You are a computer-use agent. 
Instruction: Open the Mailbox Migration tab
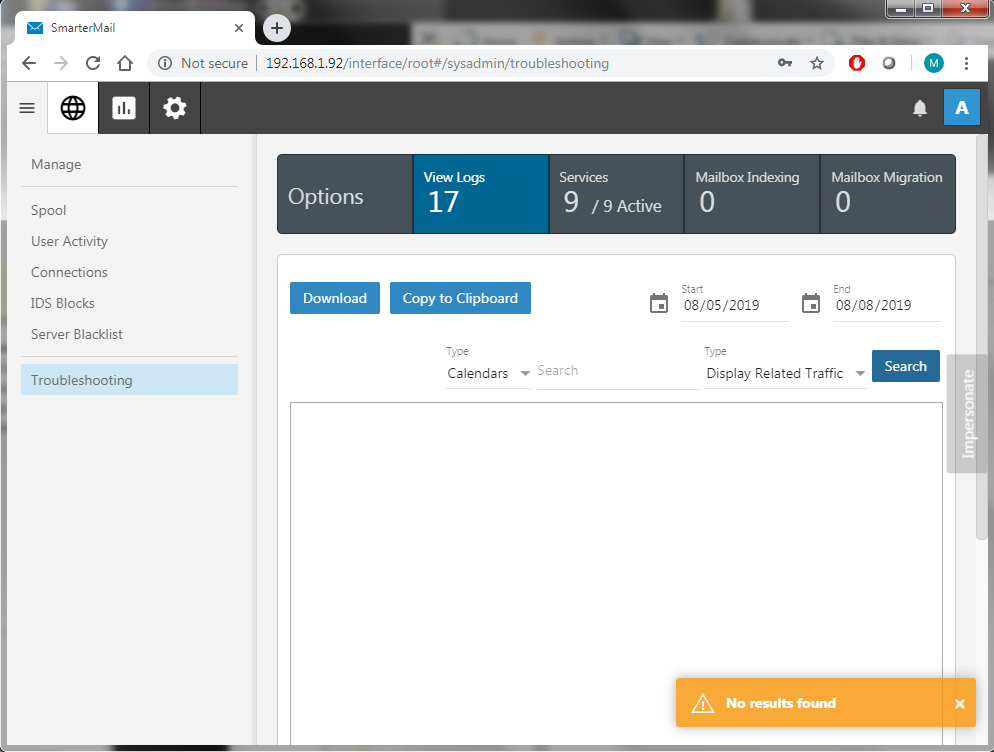[x=887, y=194]
